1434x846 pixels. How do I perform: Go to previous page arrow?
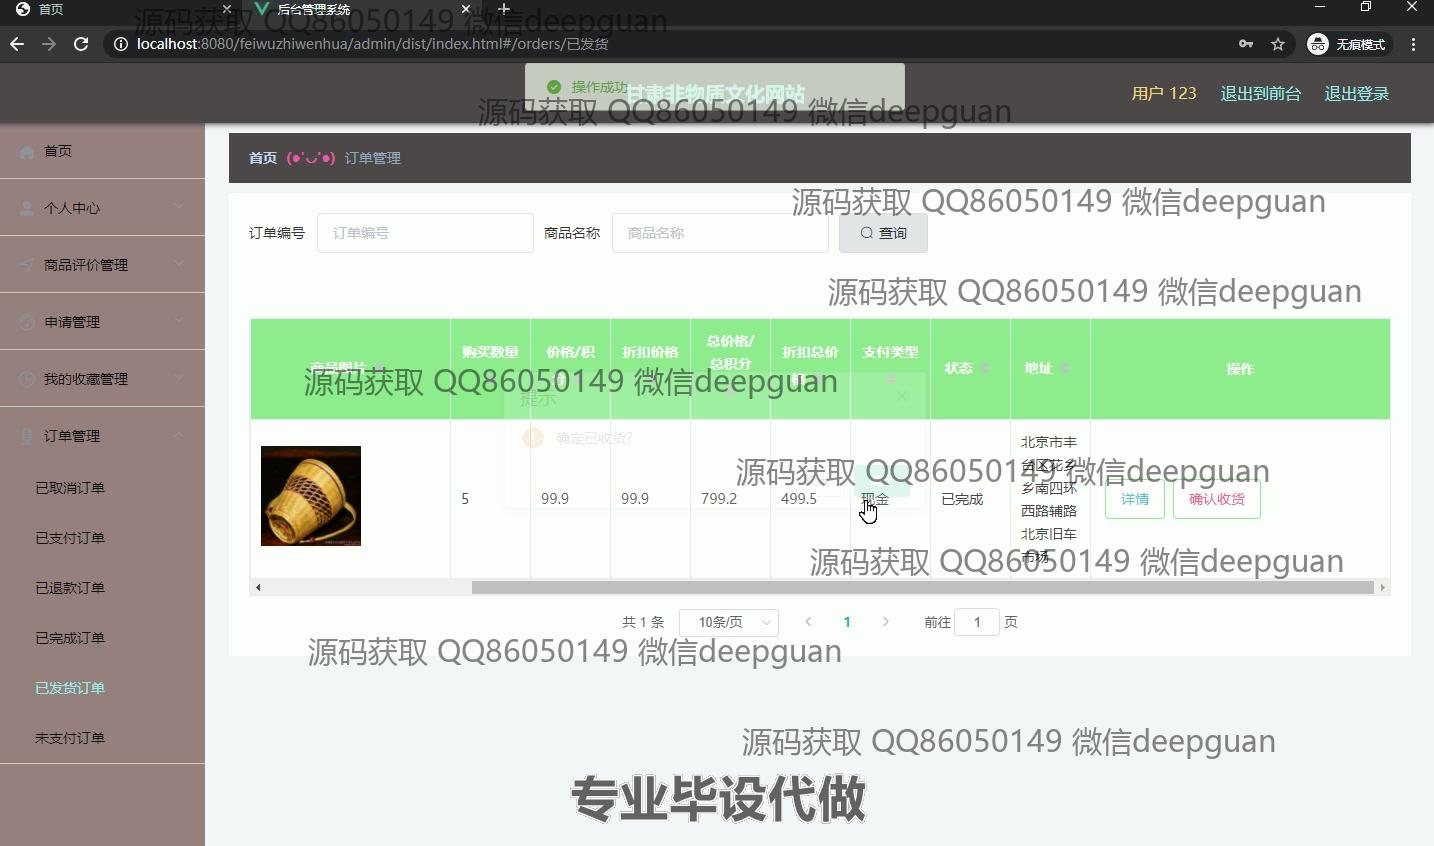(x=808, y=622)
